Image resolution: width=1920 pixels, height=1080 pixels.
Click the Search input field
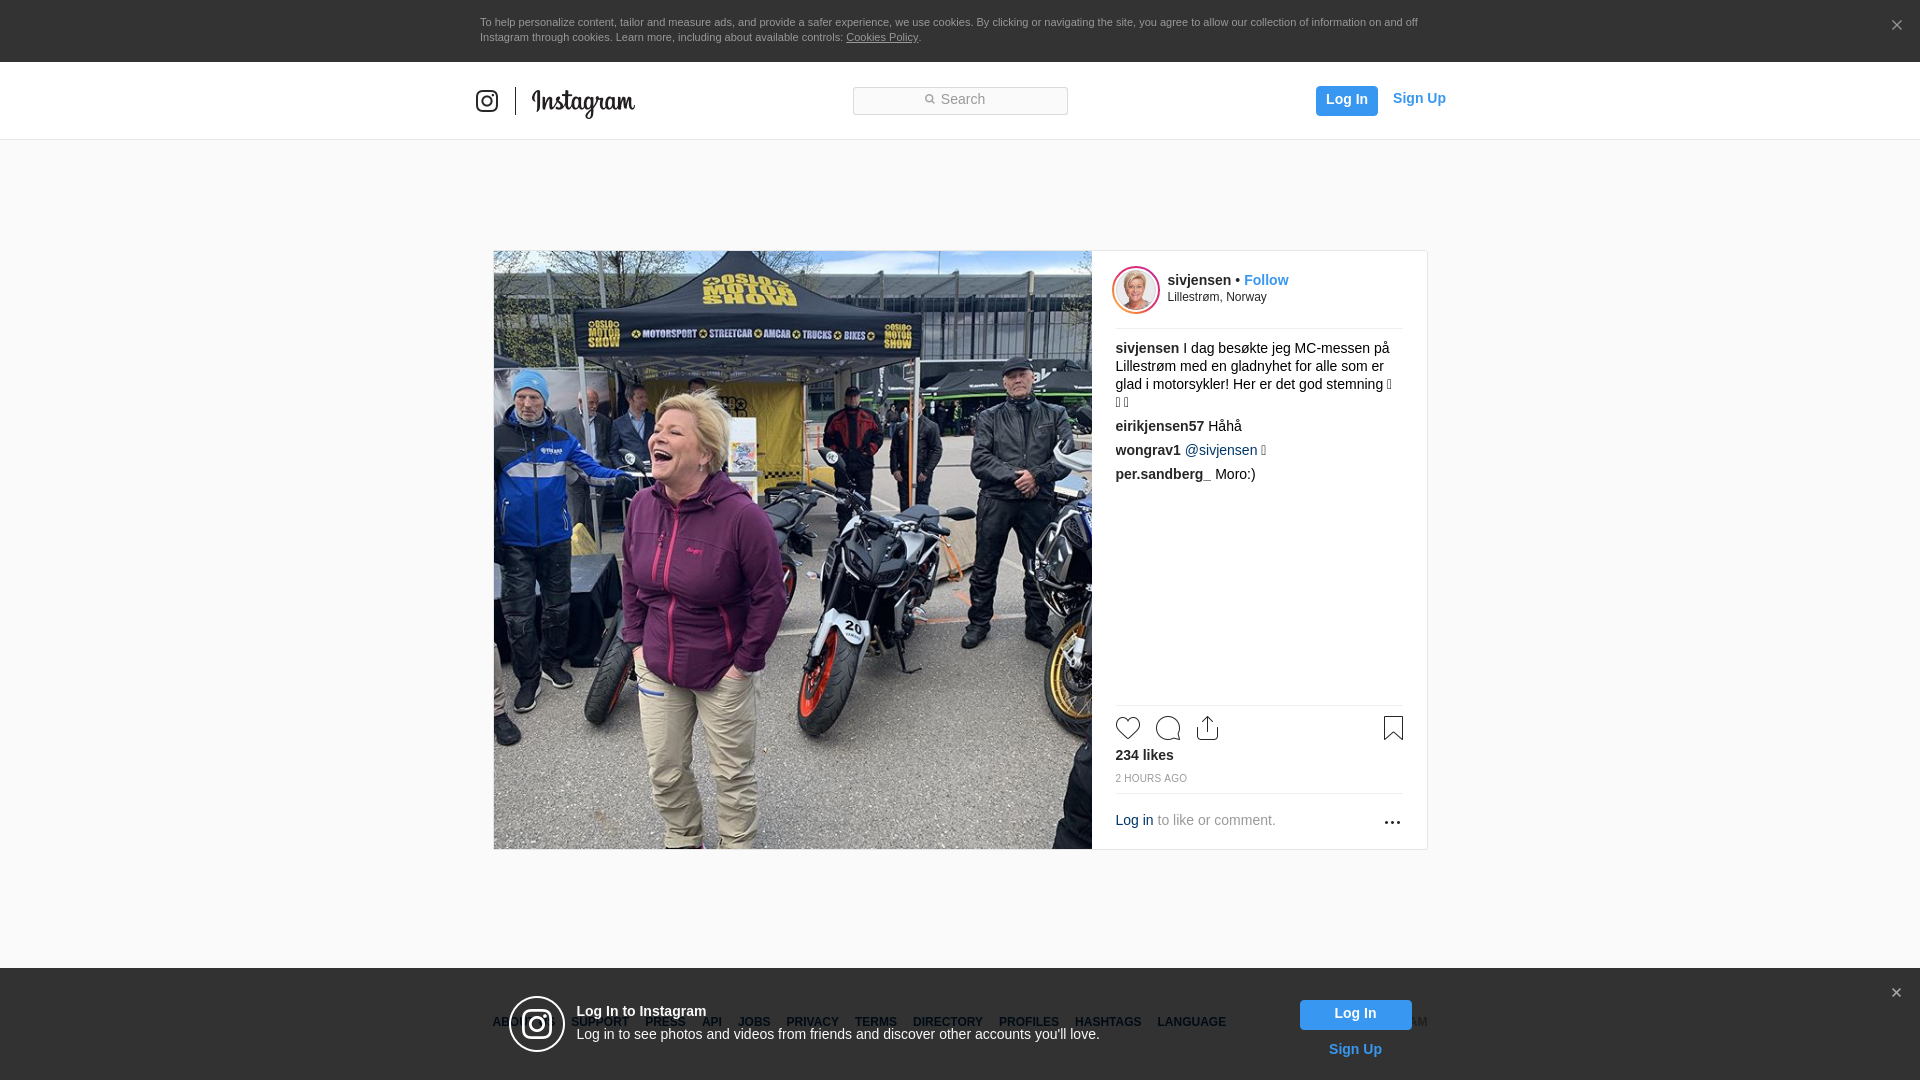(960, 100)
